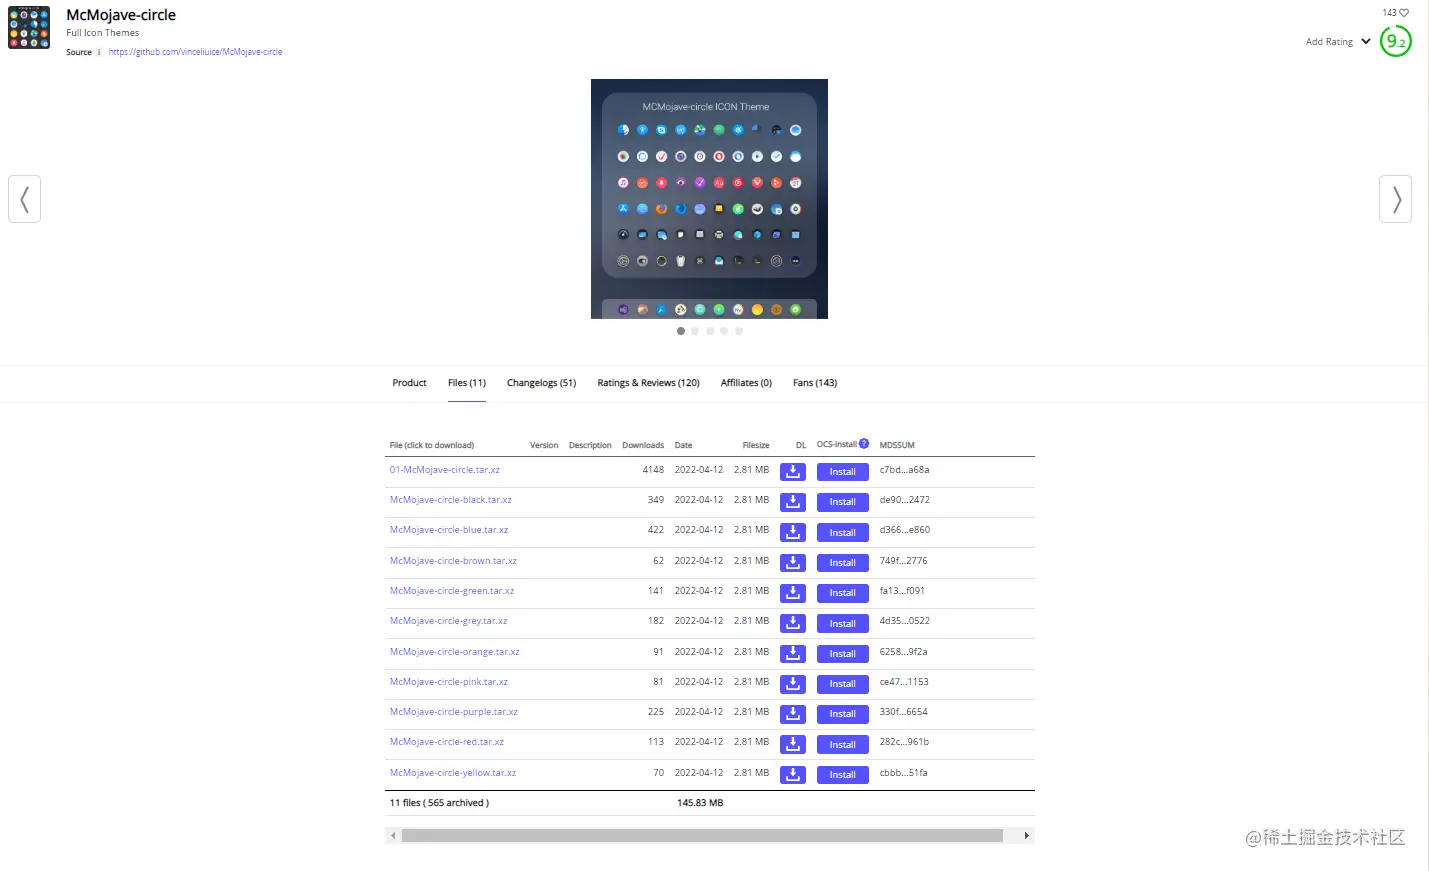Viewport: 1429px width, 871px height.
Task: Download icon for McMojave-circle-green.tar.xz
Action: (793, 593)
